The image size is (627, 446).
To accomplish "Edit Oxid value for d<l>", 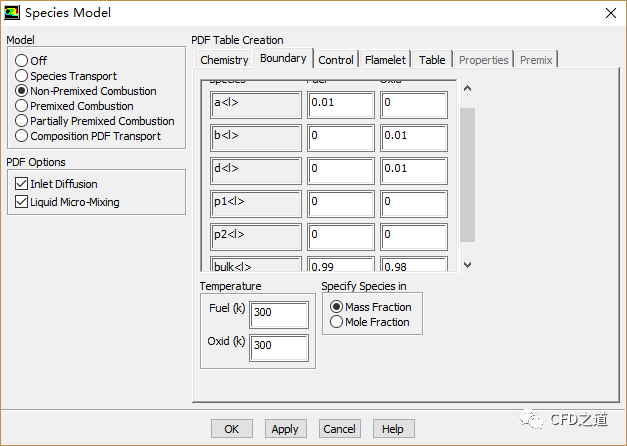I will [x=414, y=171].
